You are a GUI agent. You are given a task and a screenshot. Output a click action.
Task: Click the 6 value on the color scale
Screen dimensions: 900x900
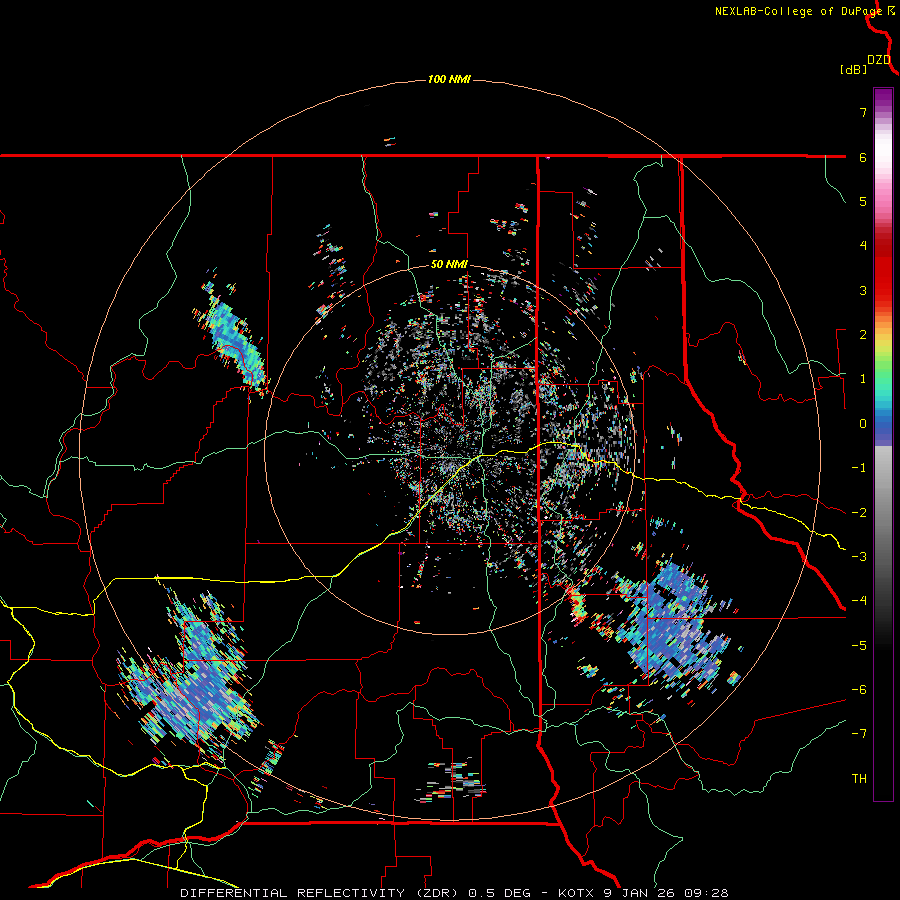click(863, 157)
